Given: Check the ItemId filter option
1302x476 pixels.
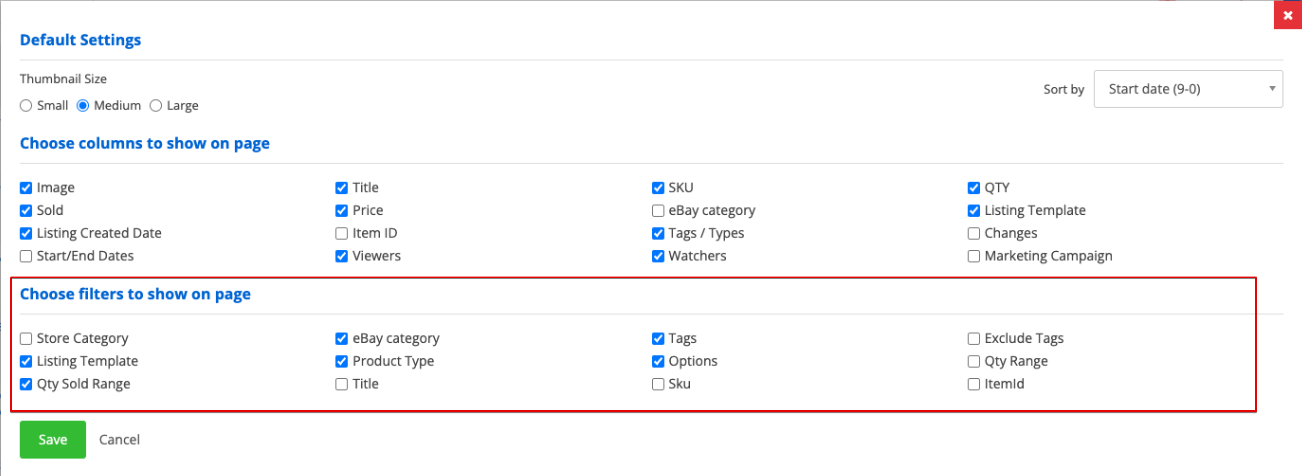Looking at the screenshot, I should (974, 384).
